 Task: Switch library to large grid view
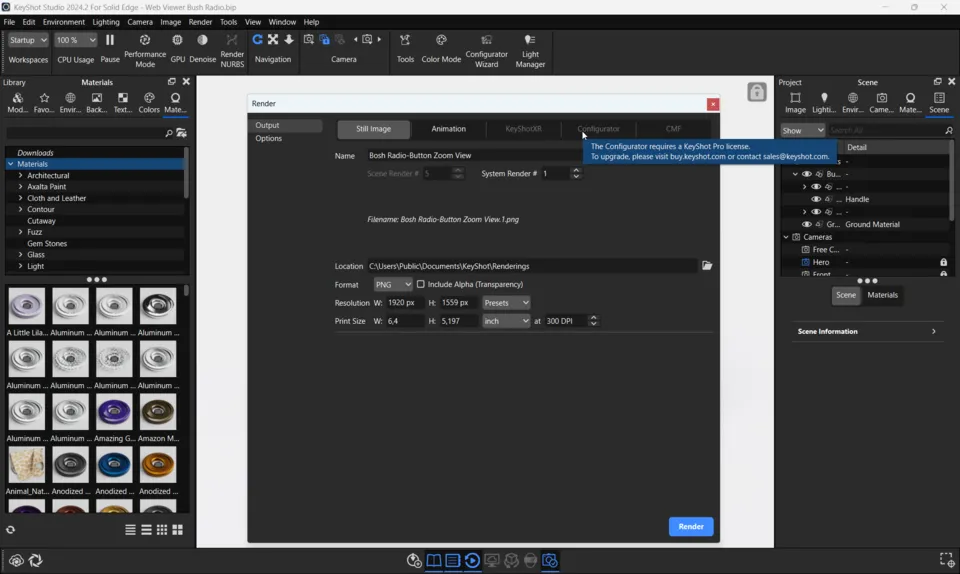click(x=178, y=530)
